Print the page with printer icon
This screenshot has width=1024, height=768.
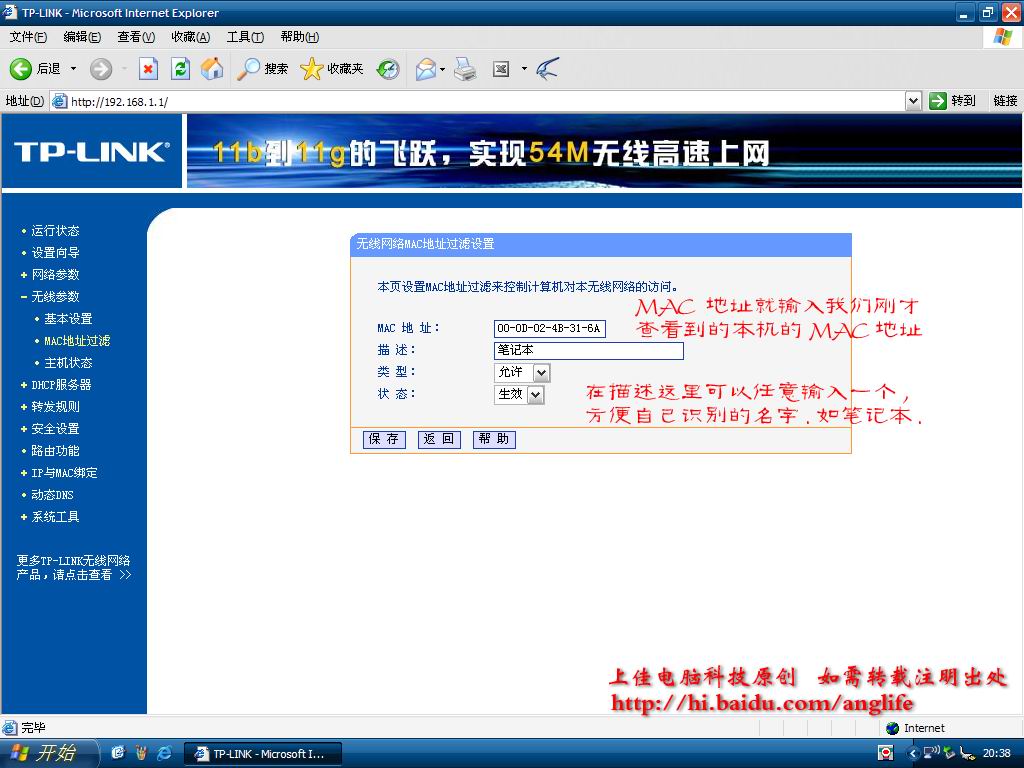(x=465, y=69)
